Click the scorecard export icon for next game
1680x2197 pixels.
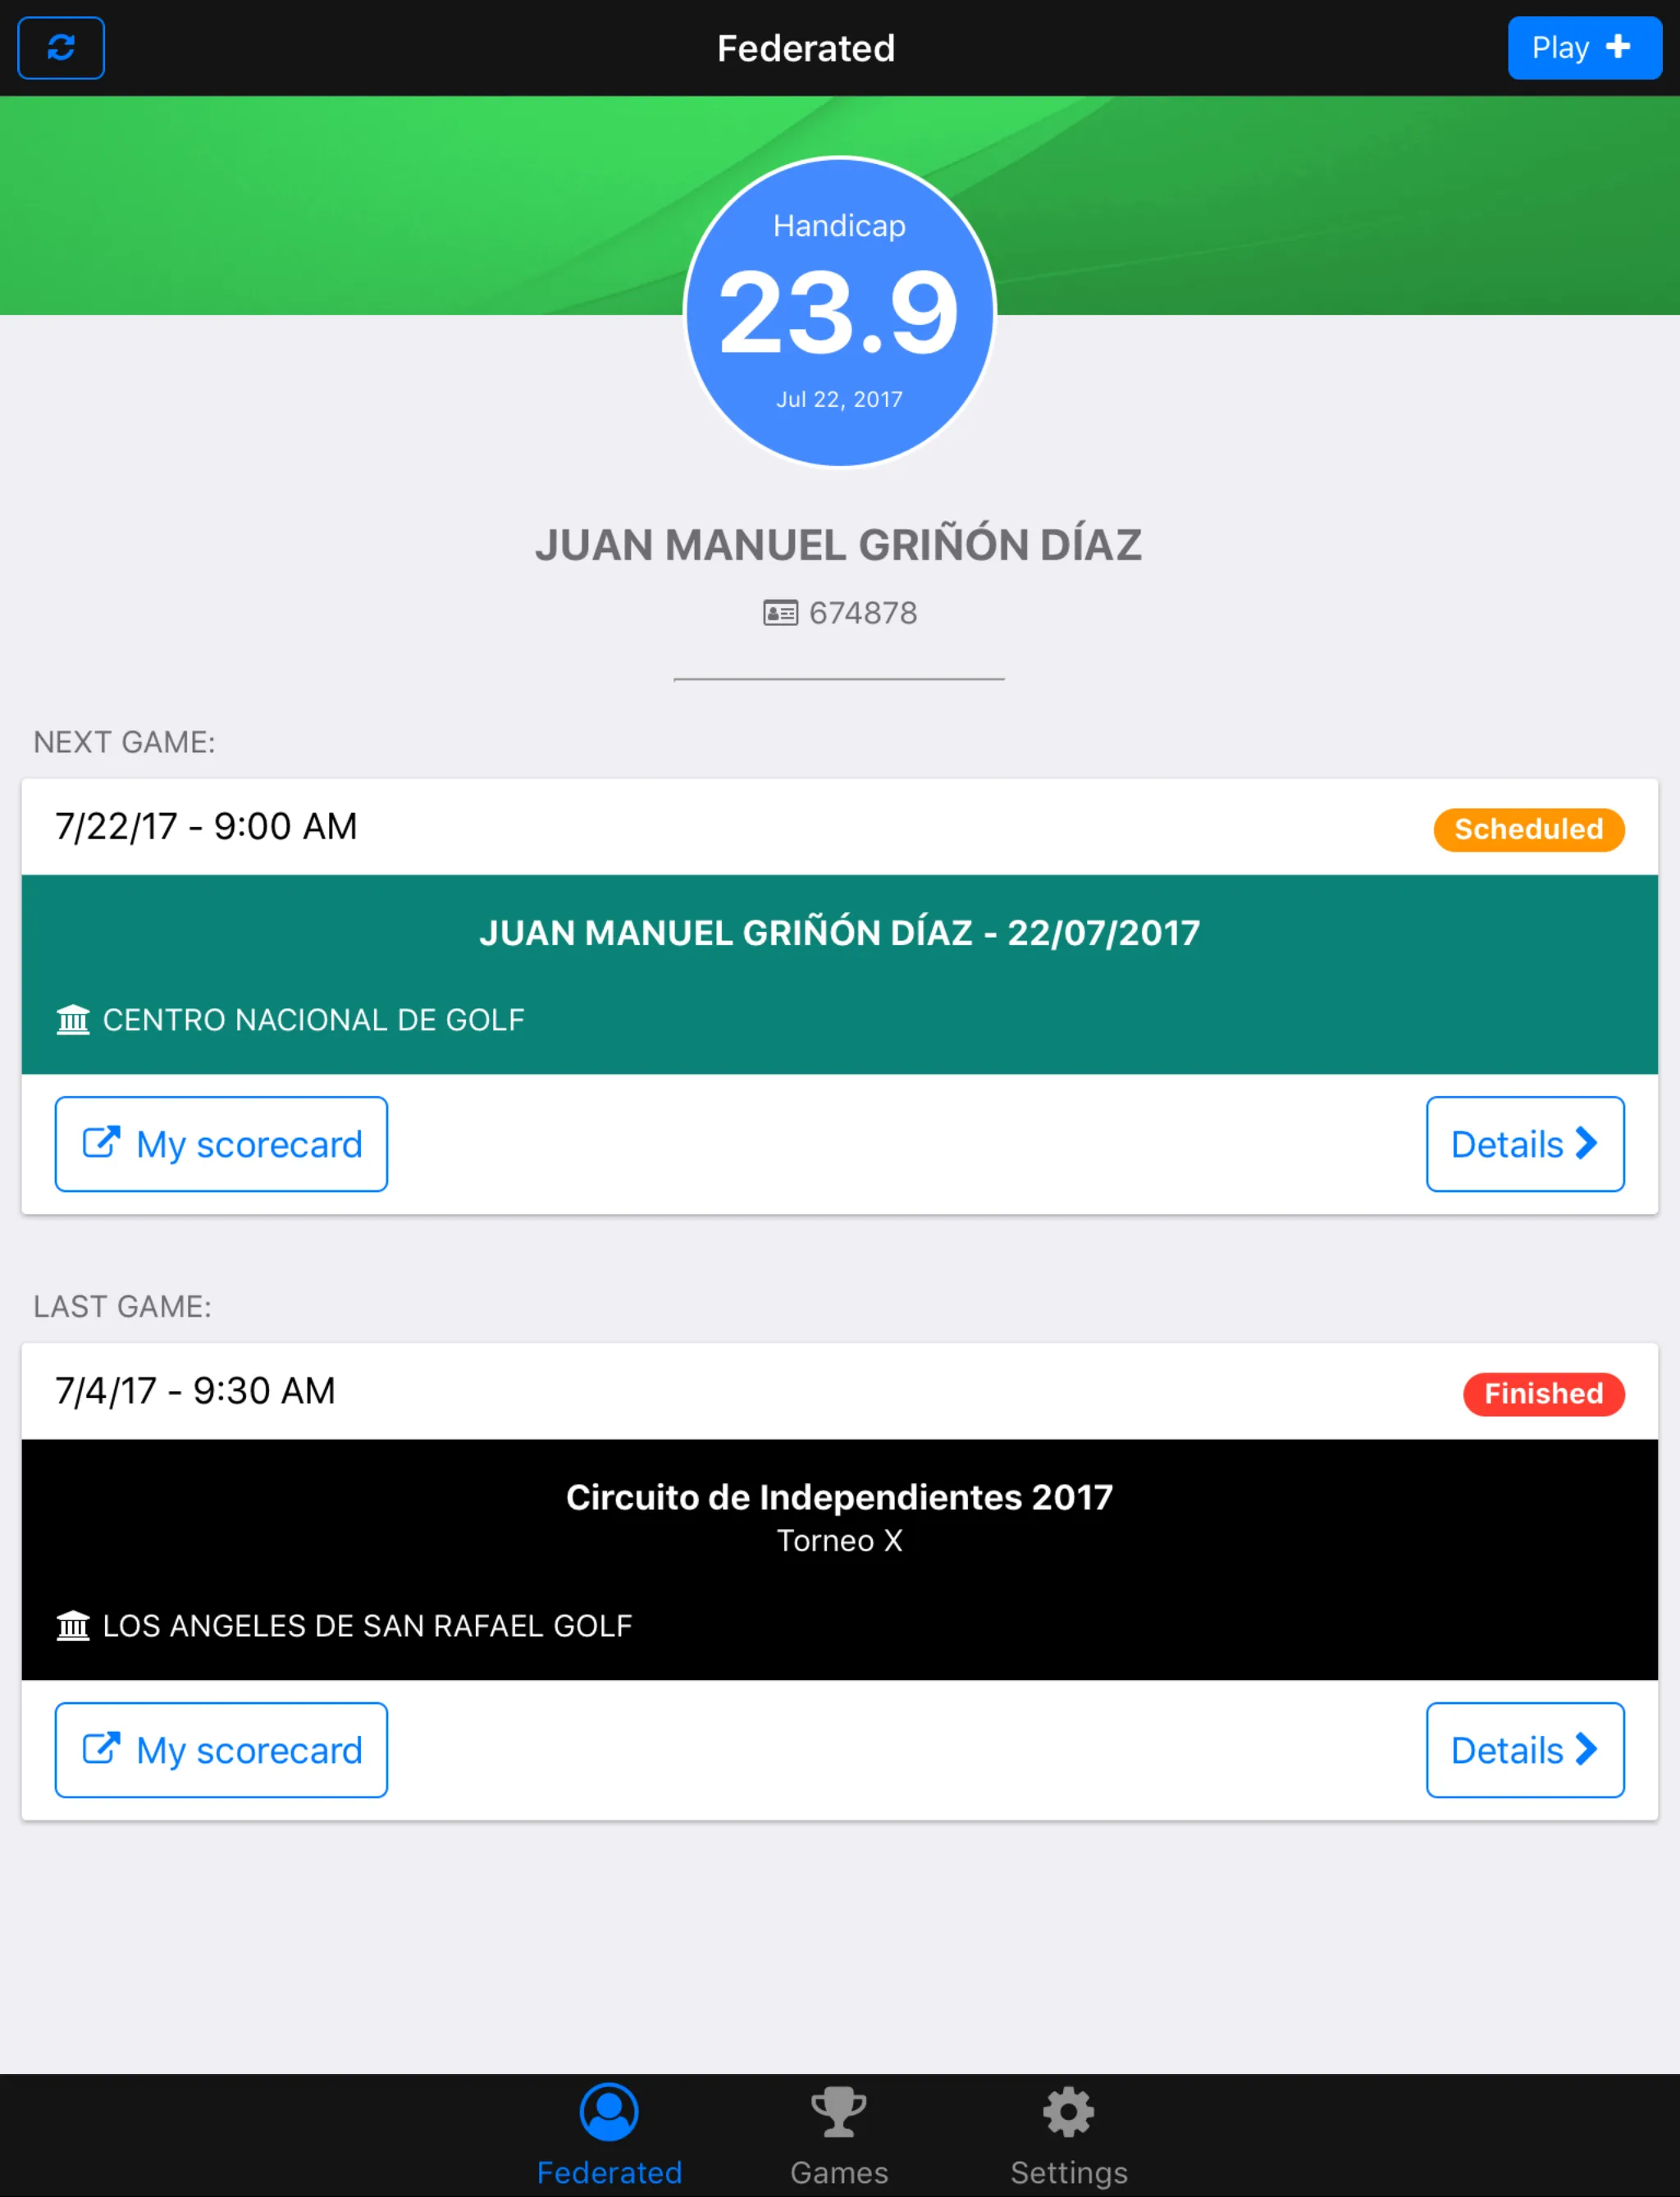[x=101, y=1142]
